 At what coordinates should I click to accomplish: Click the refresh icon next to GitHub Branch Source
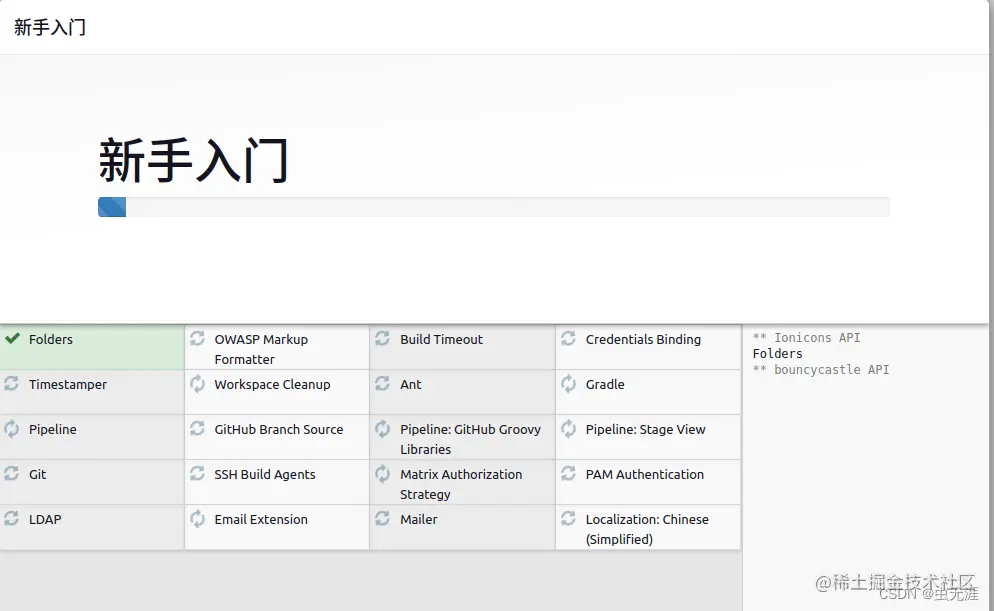coord(197,428)
